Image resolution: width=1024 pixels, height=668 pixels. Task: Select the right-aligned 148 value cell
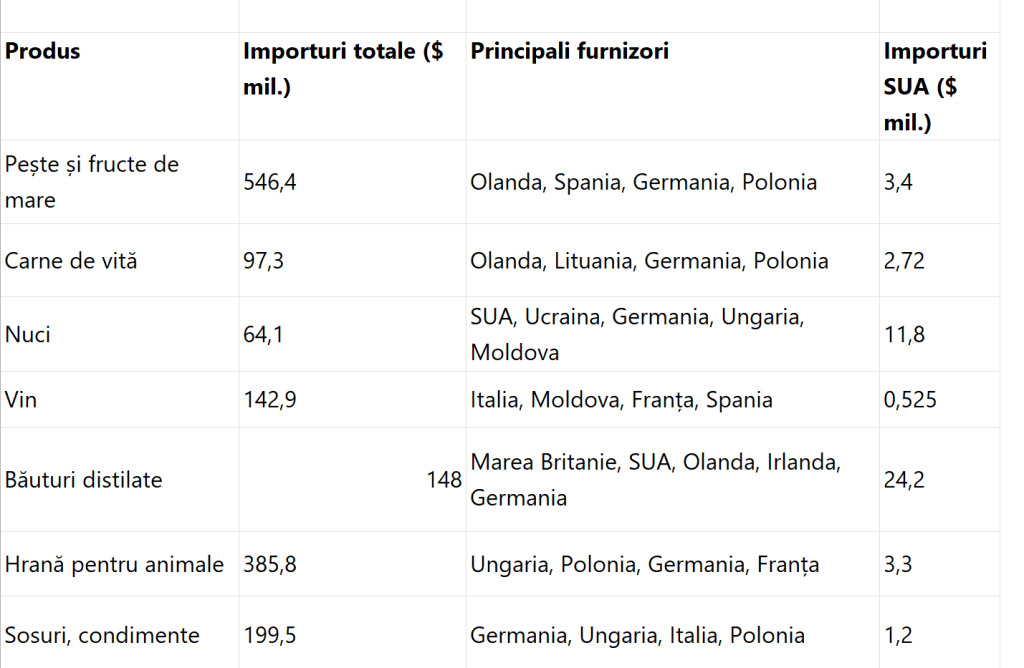click(444, 480)
